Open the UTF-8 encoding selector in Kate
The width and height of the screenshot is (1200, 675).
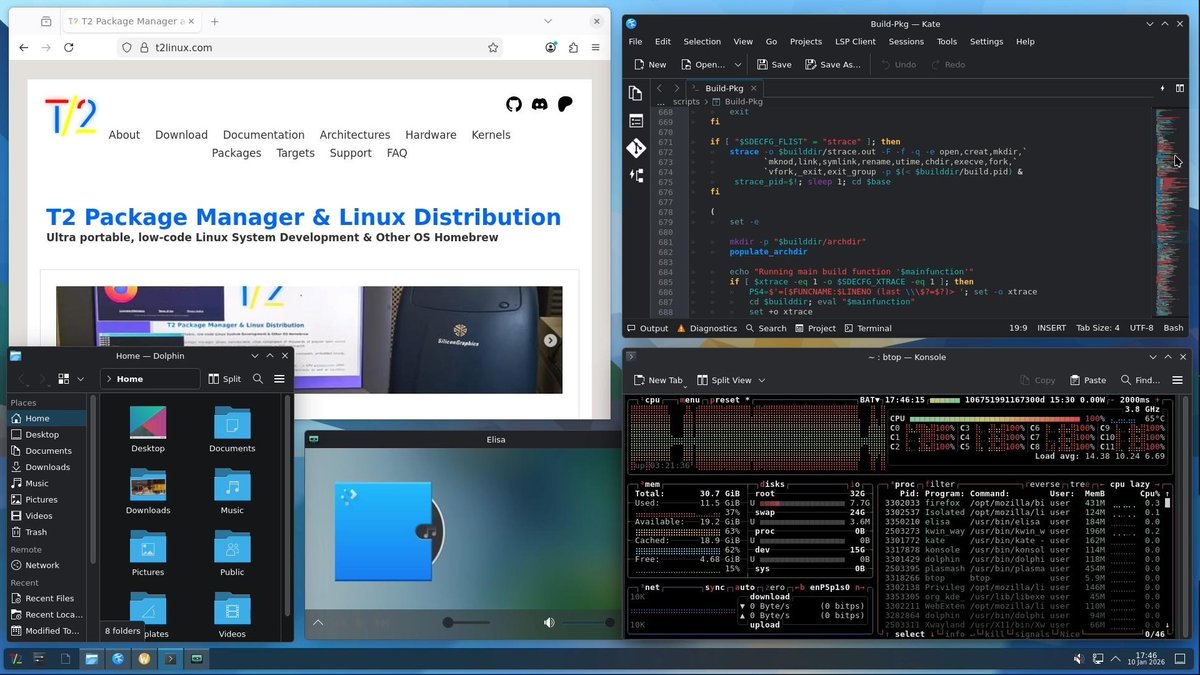(x=1141, y=328)
